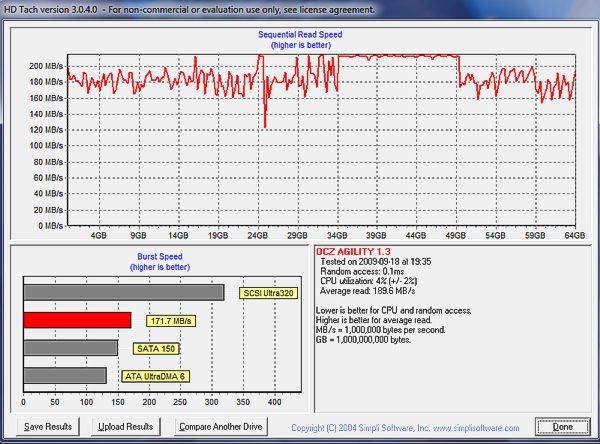600x444 pixels.
Task: Click the MB/s = 1,000,000 bytes per second line
Action: click(x=380, y=330)
